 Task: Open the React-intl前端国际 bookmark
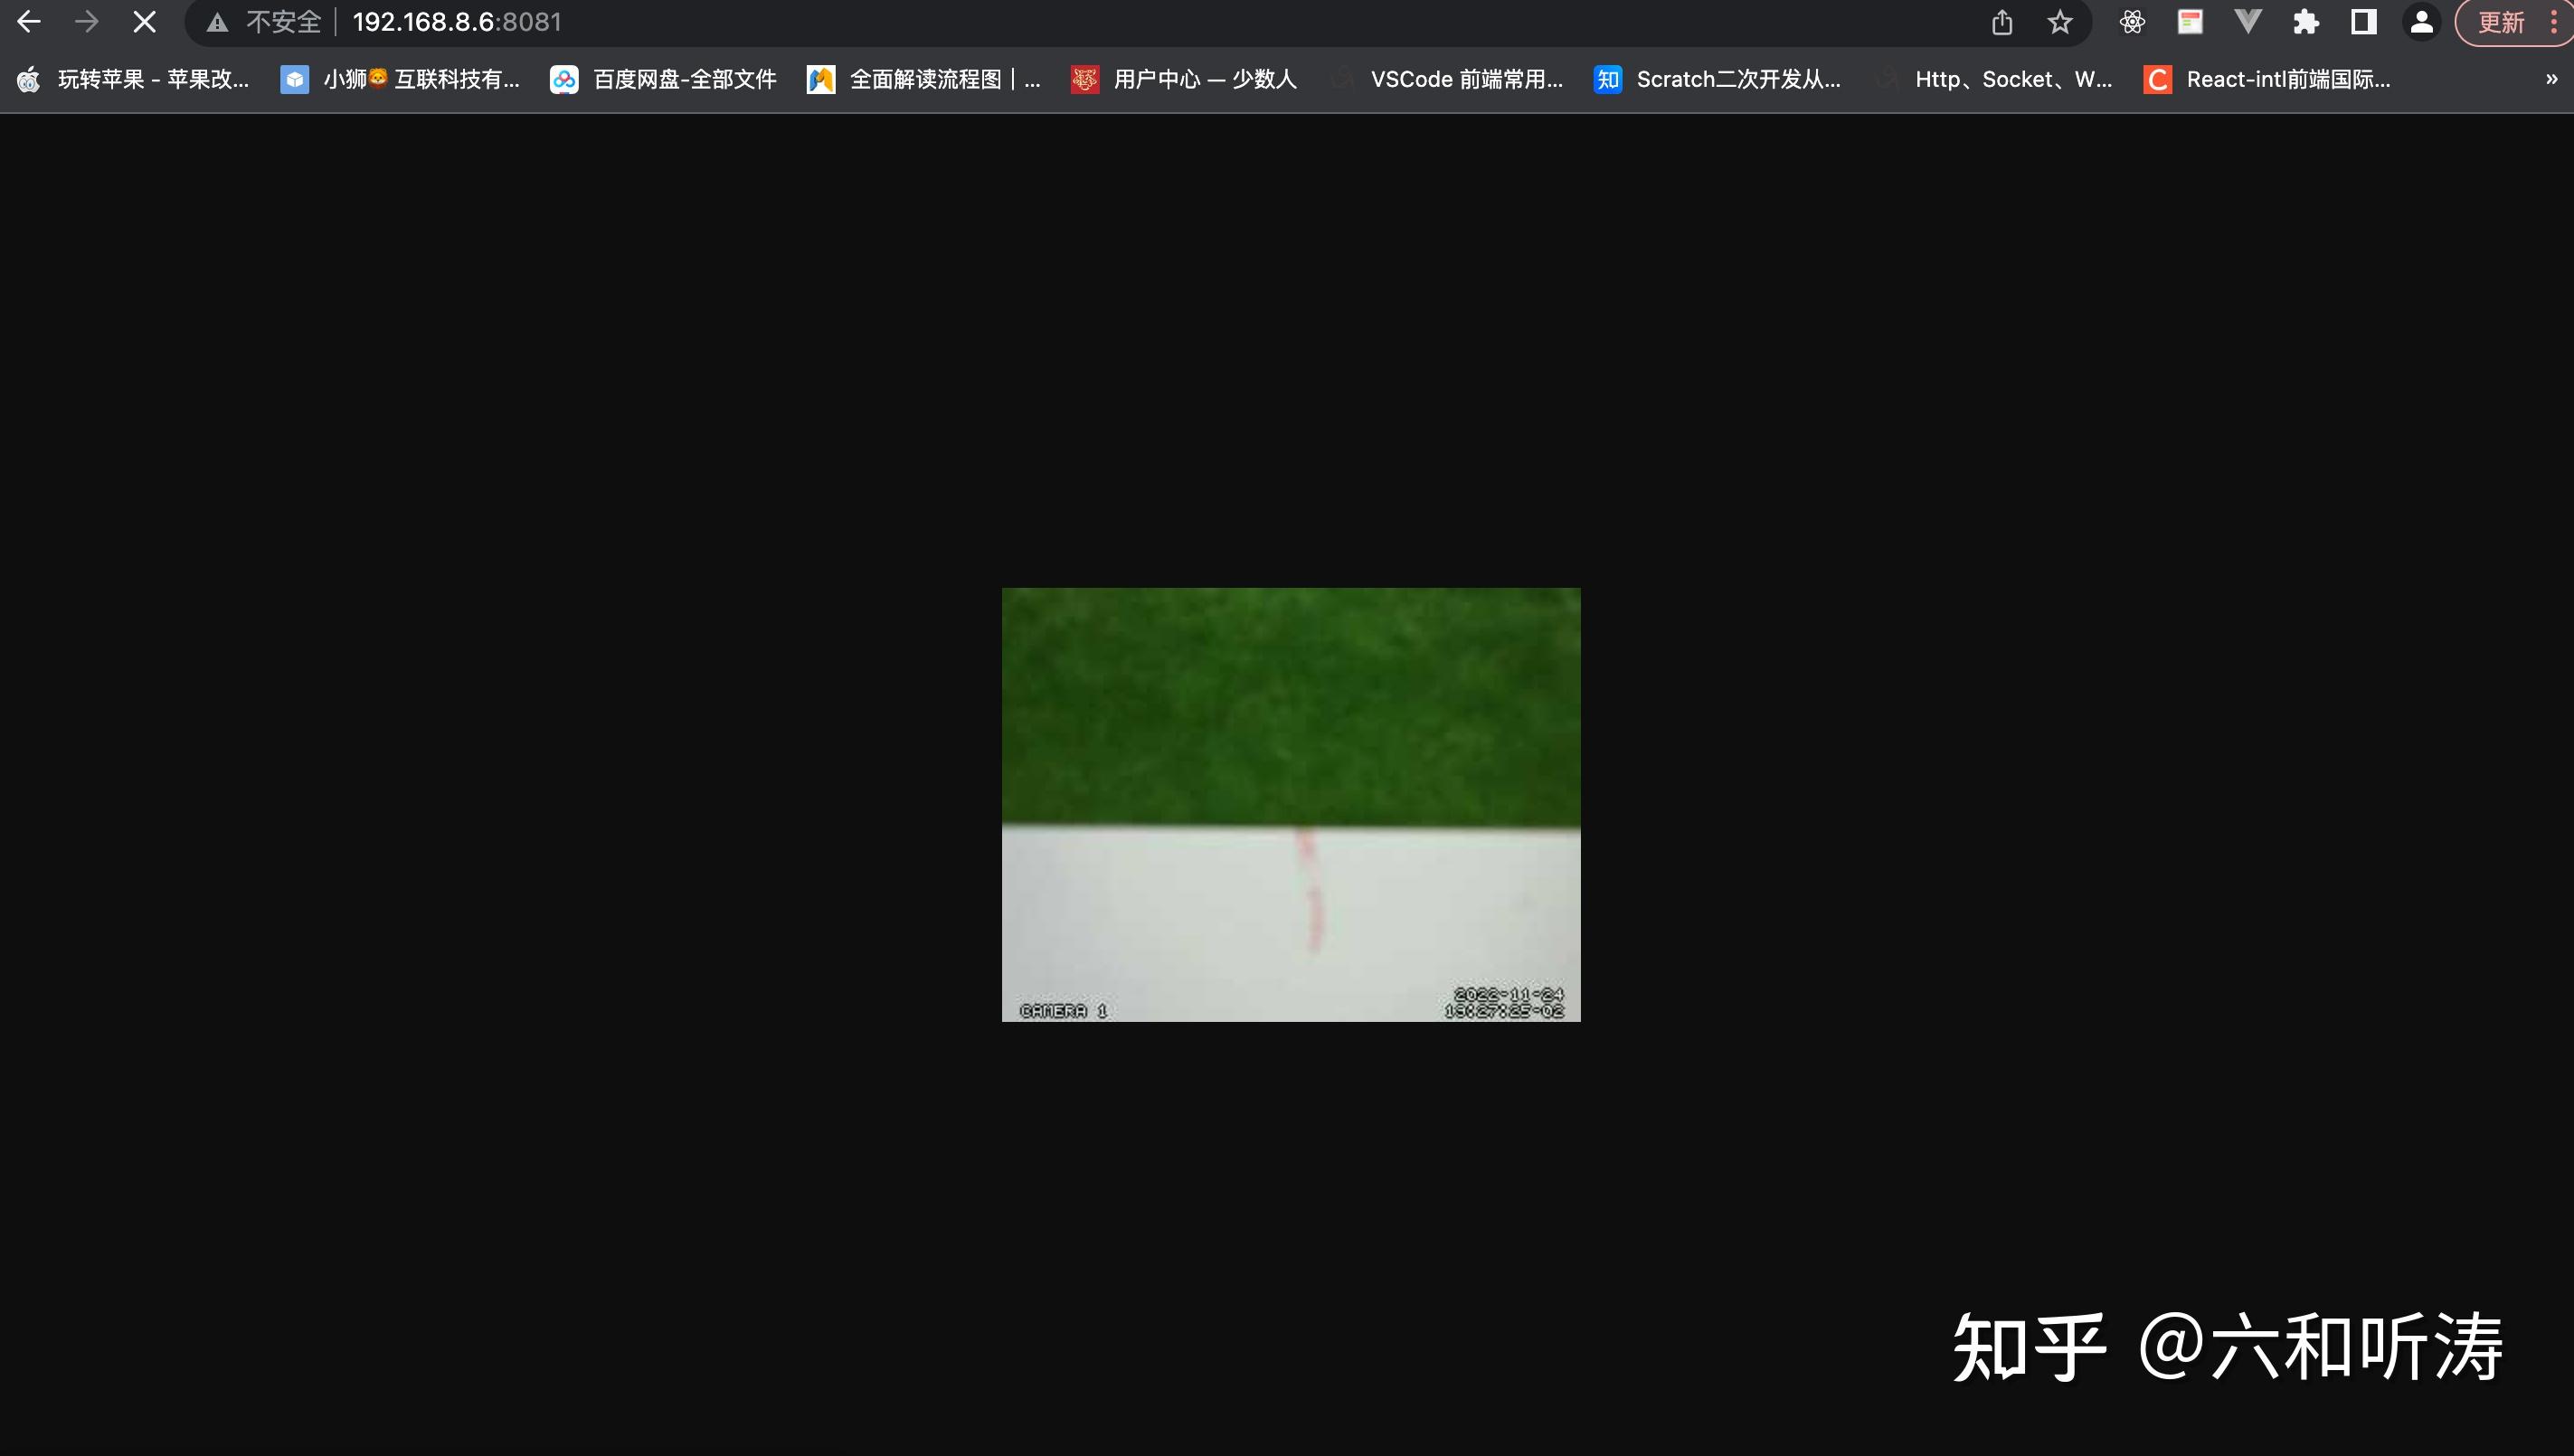click(x=2268, y=79)
